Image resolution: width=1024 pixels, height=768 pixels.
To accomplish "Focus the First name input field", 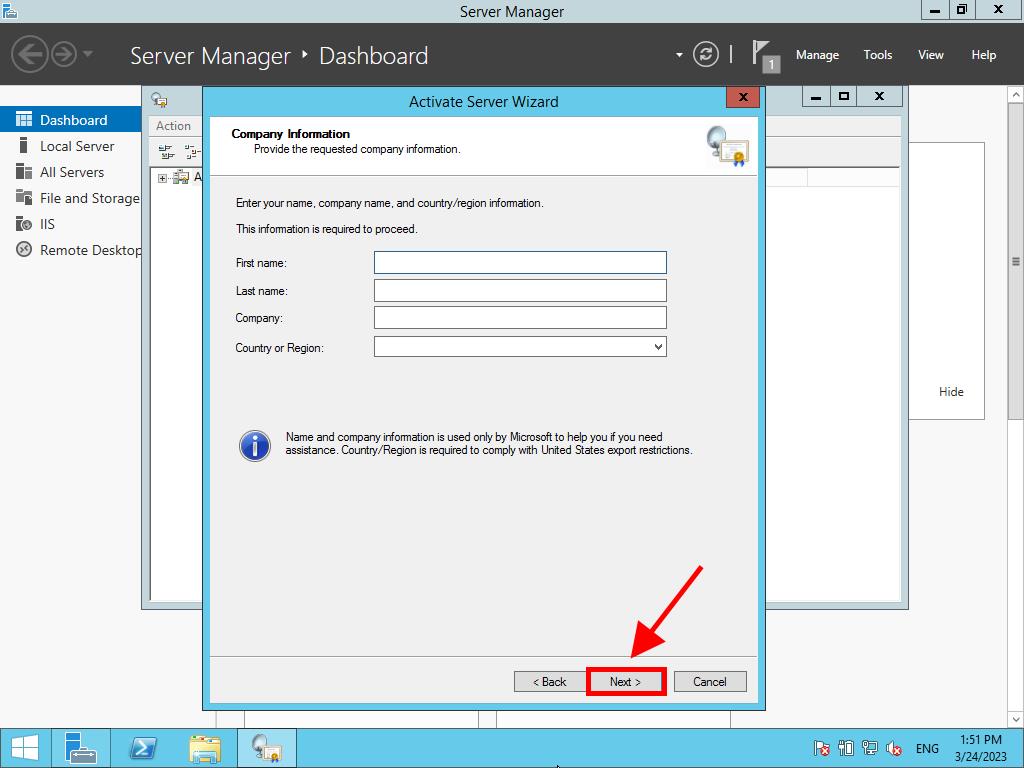I will [x=520, y=263].
